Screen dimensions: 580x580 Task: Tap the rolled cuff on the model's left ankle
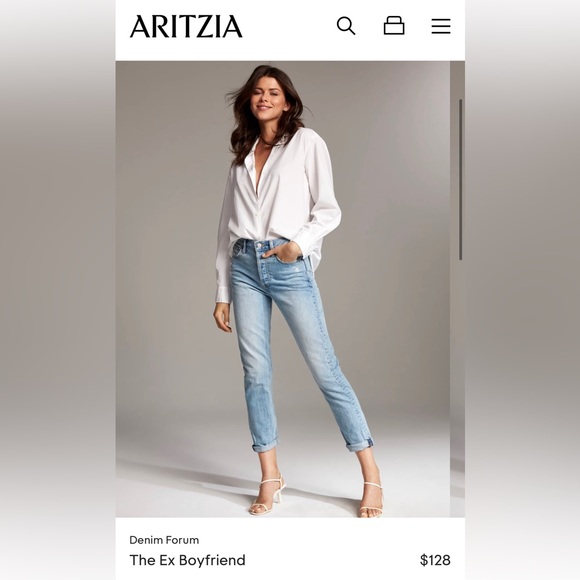pyautogui.click(x=359, y=443)
